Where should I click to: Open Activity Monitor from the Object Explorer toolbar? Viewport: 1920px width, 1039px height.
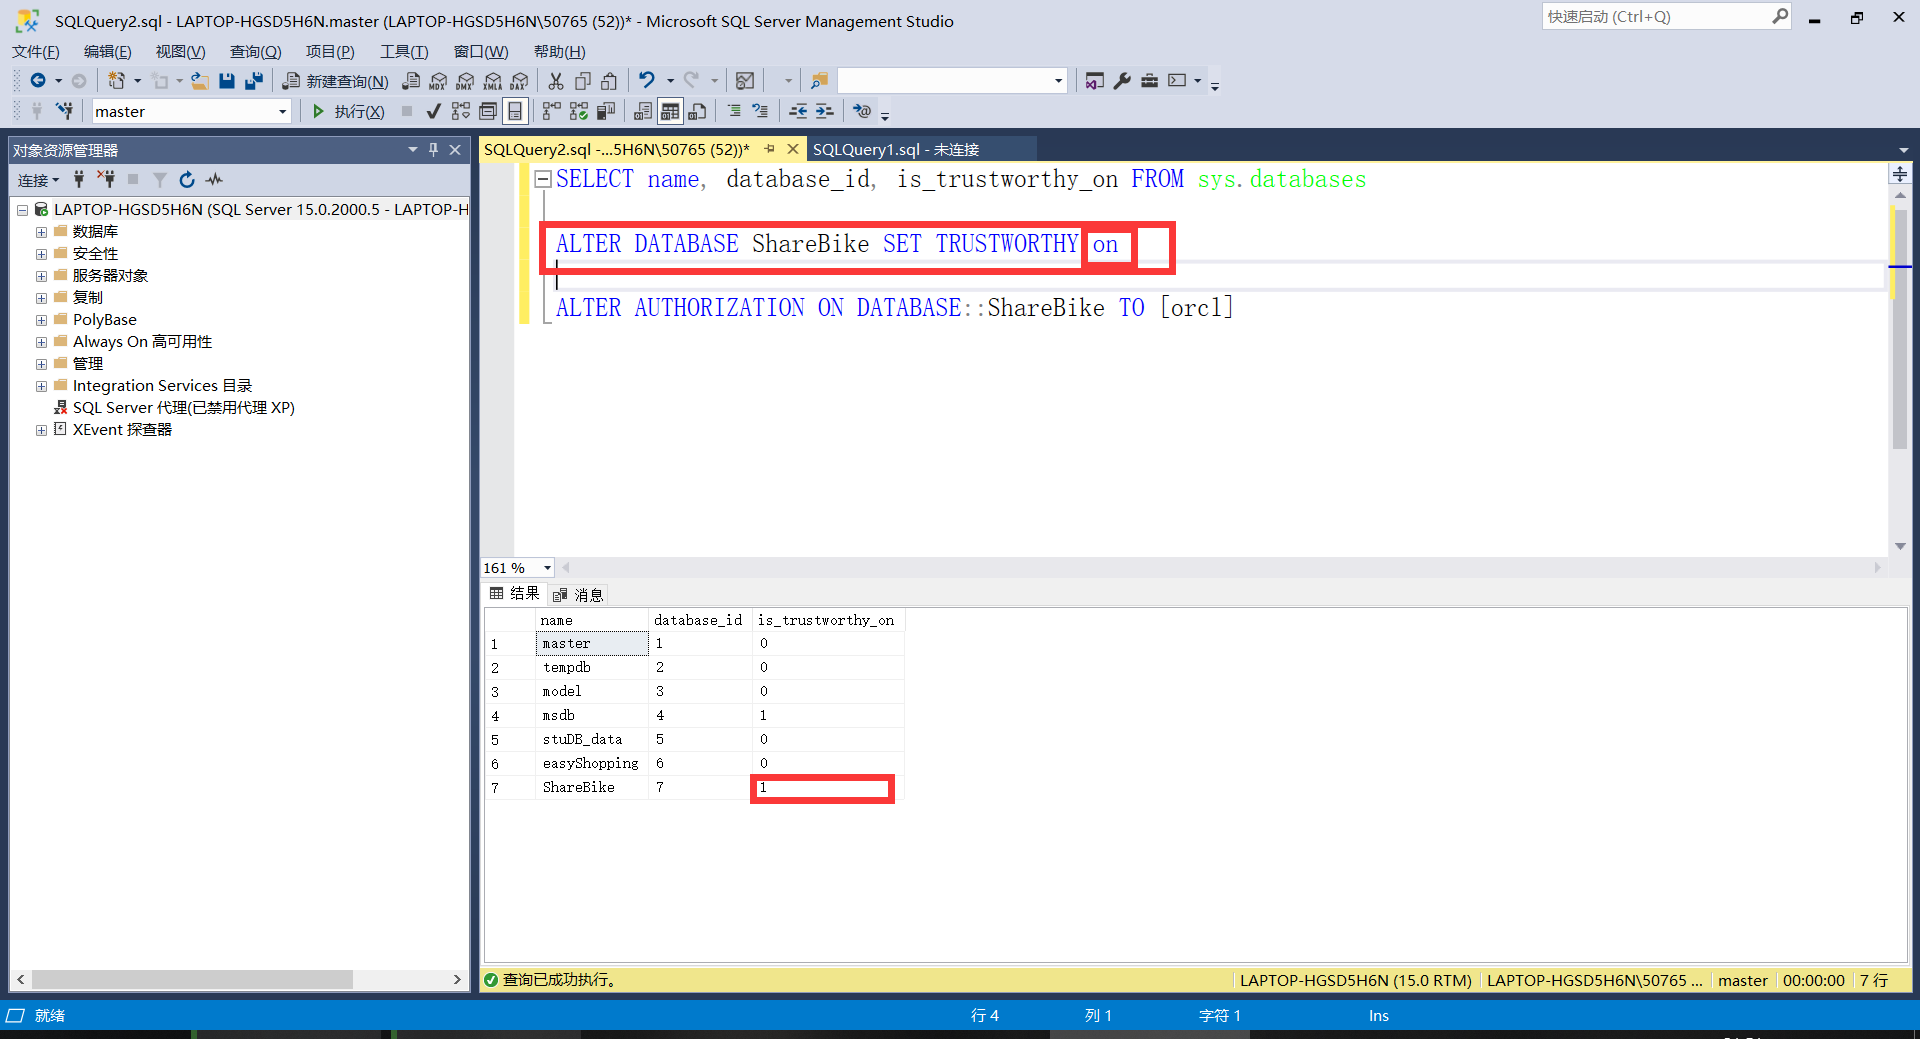[x=214, y=180]
